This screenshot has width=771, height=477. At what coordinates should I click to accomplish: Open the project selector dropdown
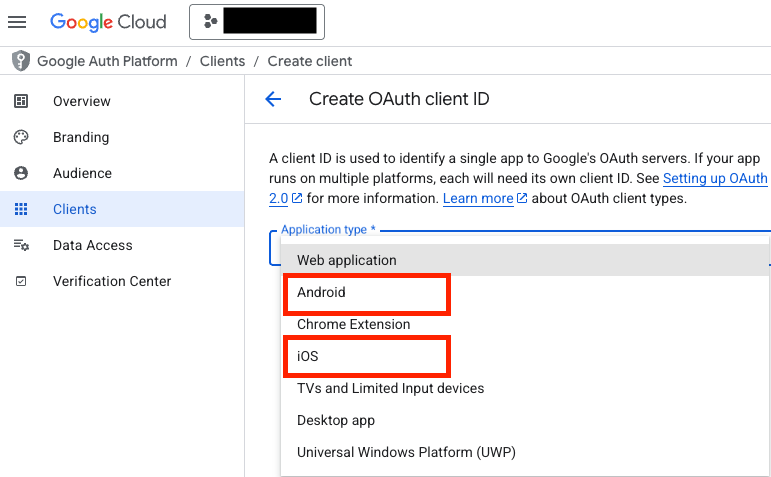coord(256,21)
